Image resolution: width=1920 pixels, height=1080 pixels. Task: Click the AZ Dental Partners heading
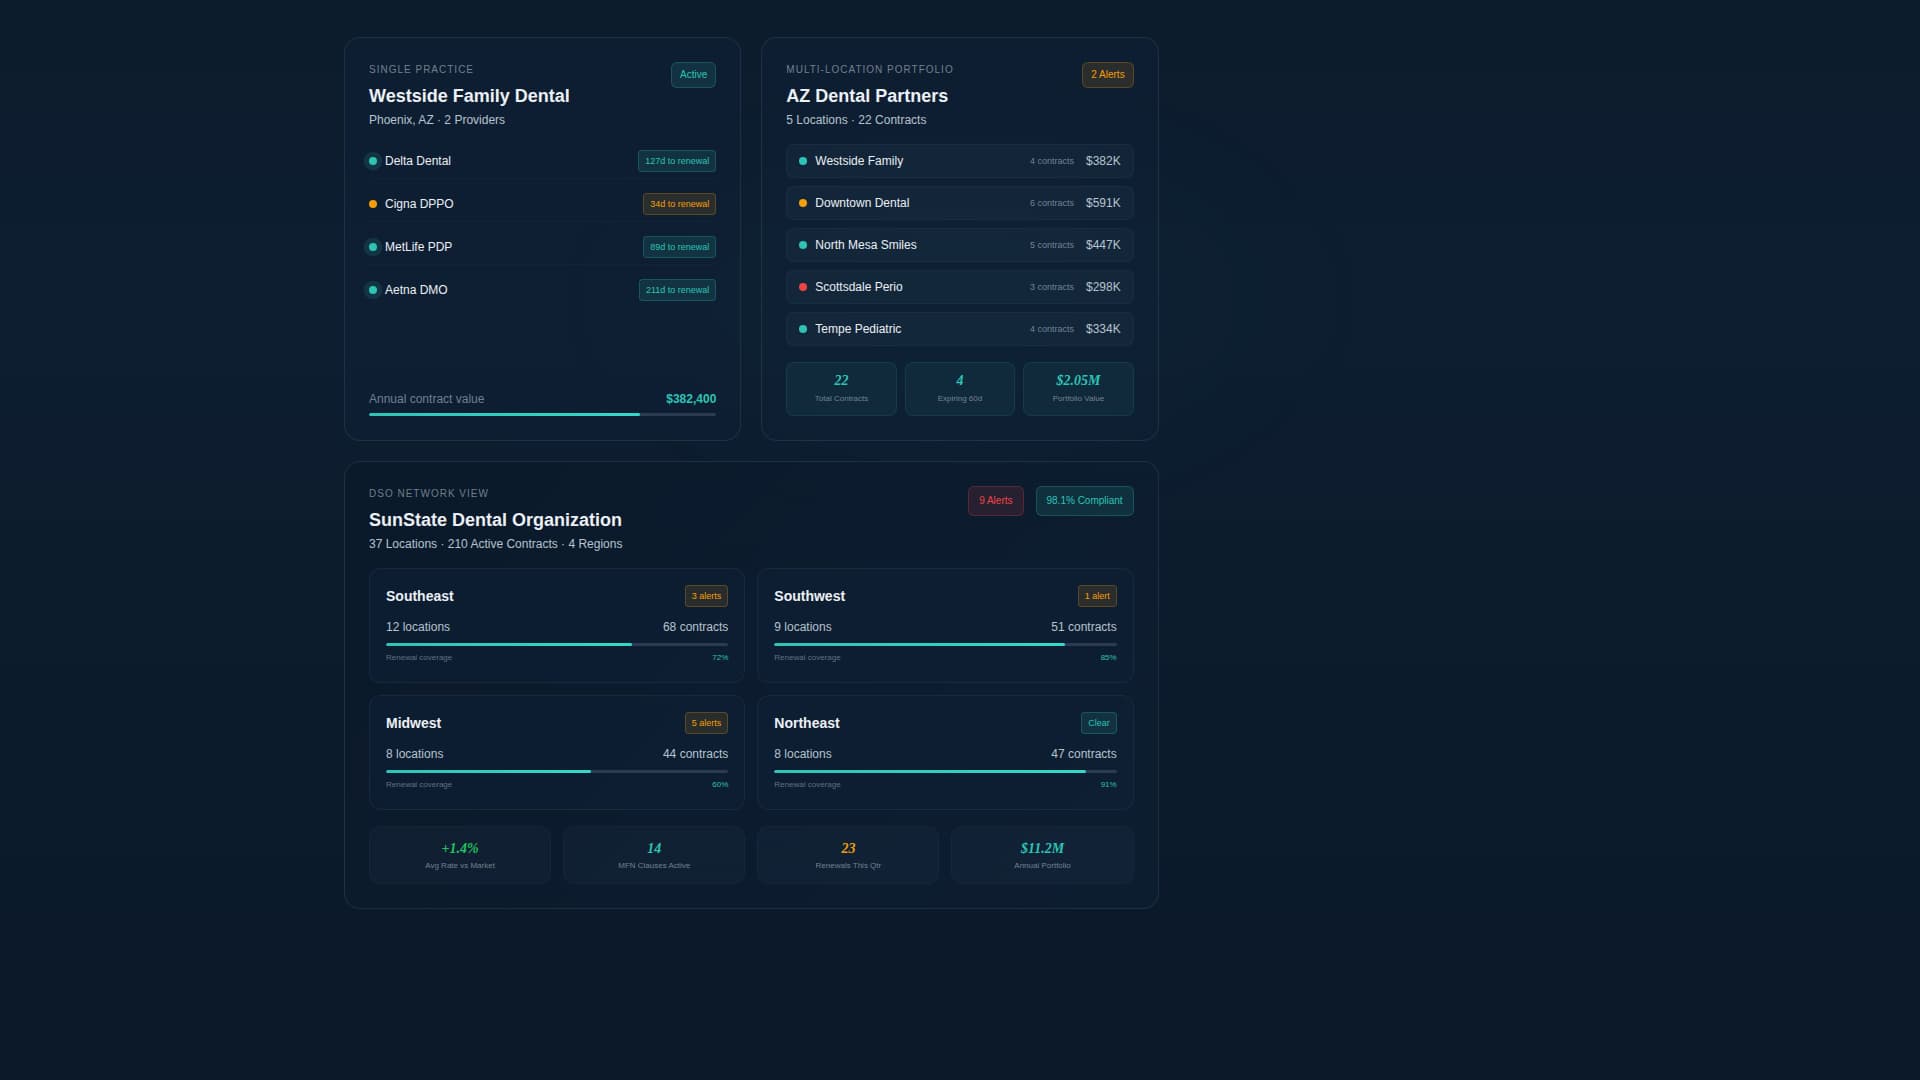[x=867, y=96]
